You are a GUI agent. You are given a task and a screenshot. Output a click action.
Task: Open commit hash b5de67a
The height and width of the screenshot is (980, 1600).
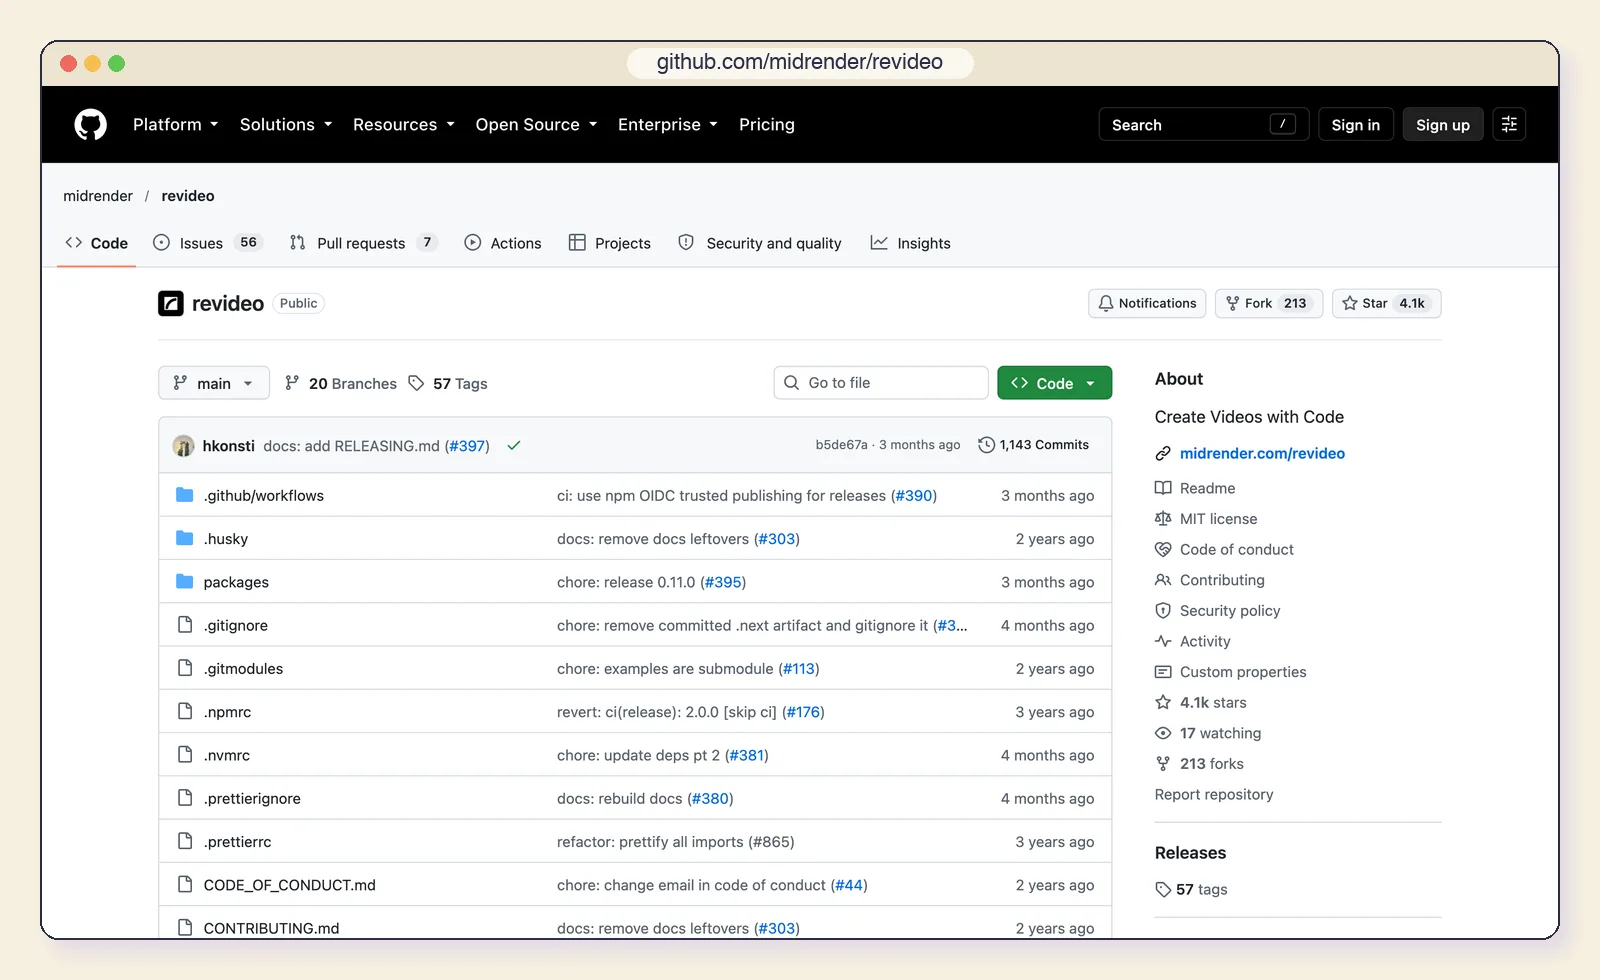click(841, 445)
